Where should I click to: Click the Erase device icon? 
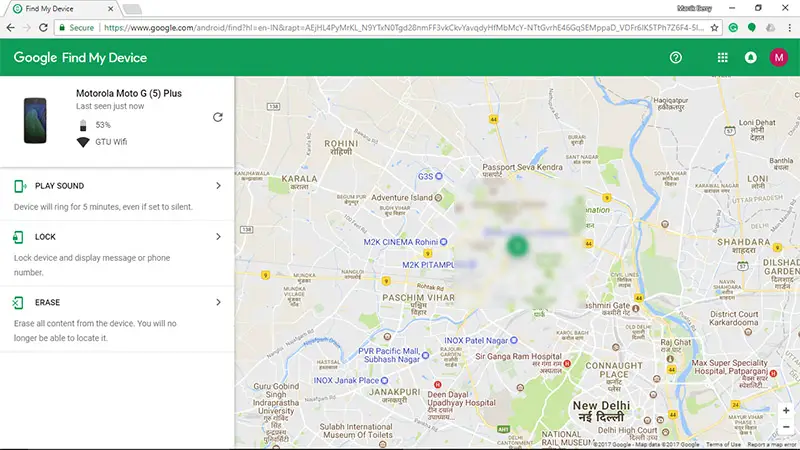pos(18,303)
